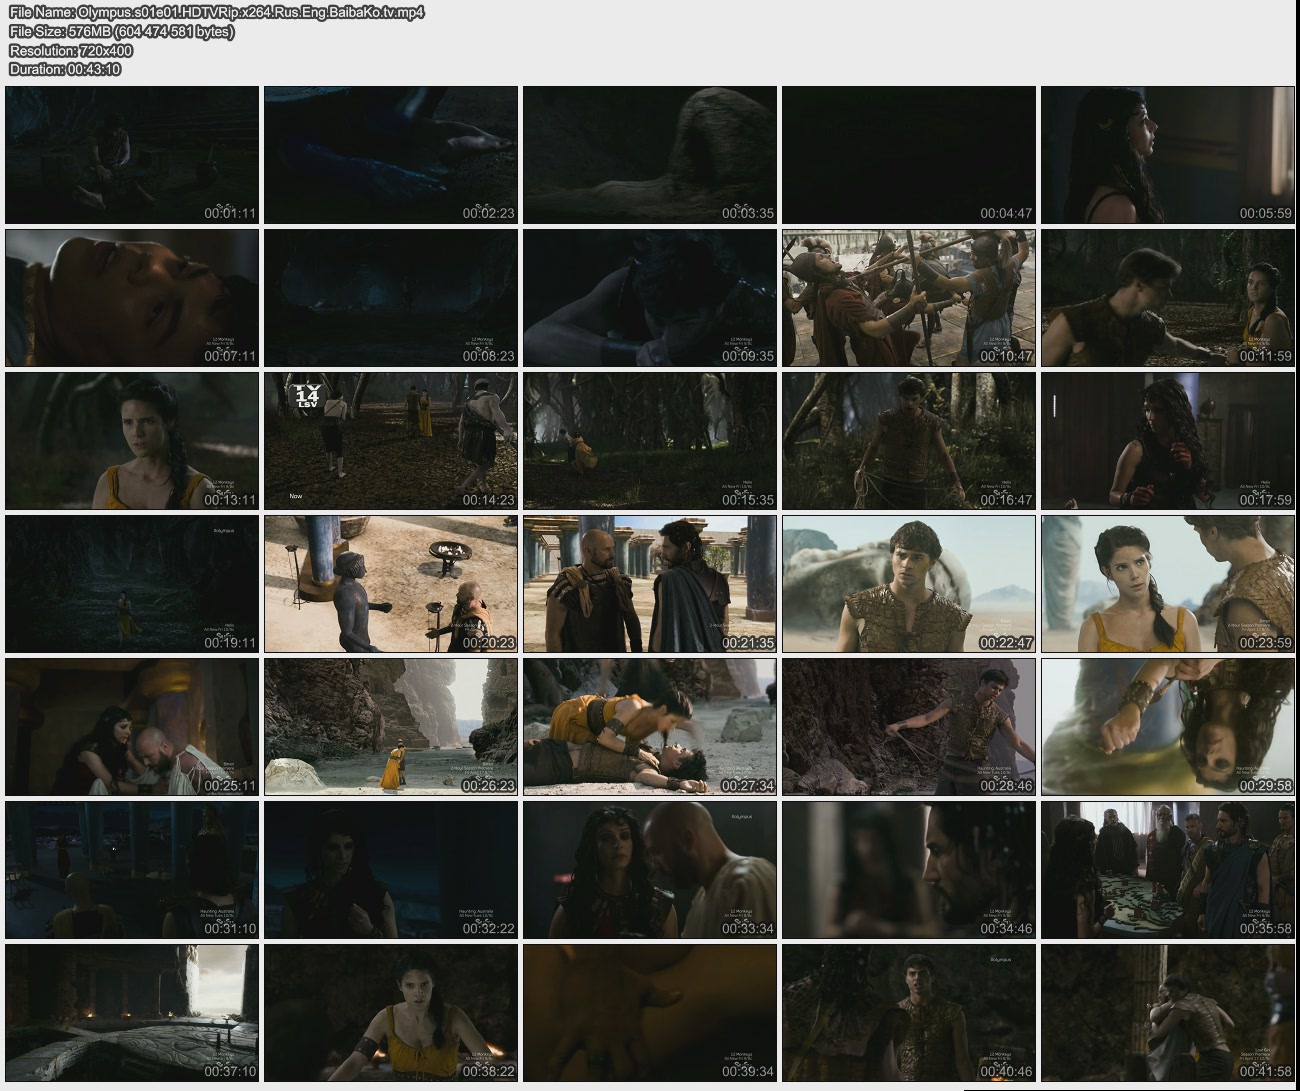Screen dimensions: 1300x1091
Task: Click the desert portrait frame at 00:22:47
Action: click(x=908, y=584)
